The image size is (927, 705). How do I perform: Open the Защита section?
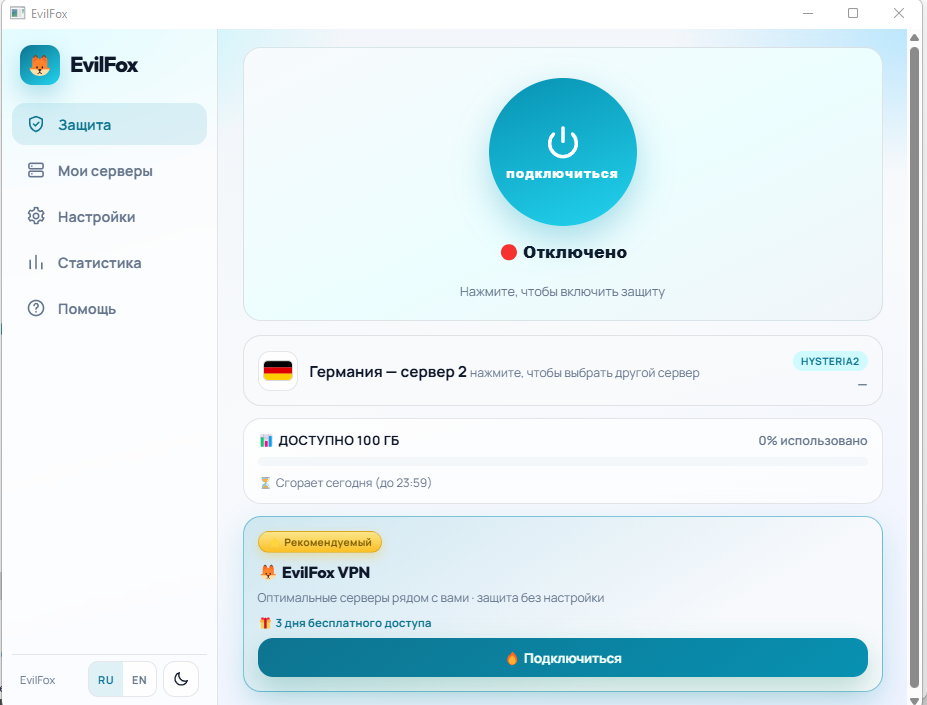(x=109, y=124)
